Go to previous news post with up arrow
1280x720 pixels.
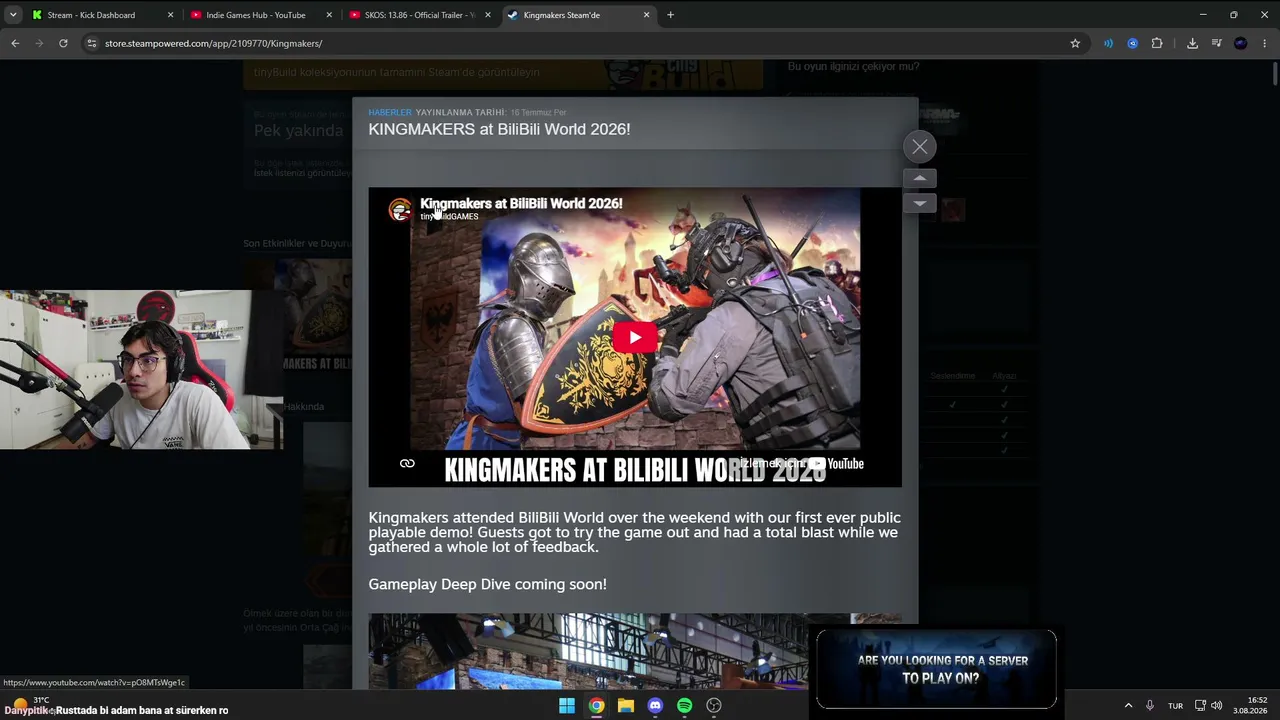(920, 178)
